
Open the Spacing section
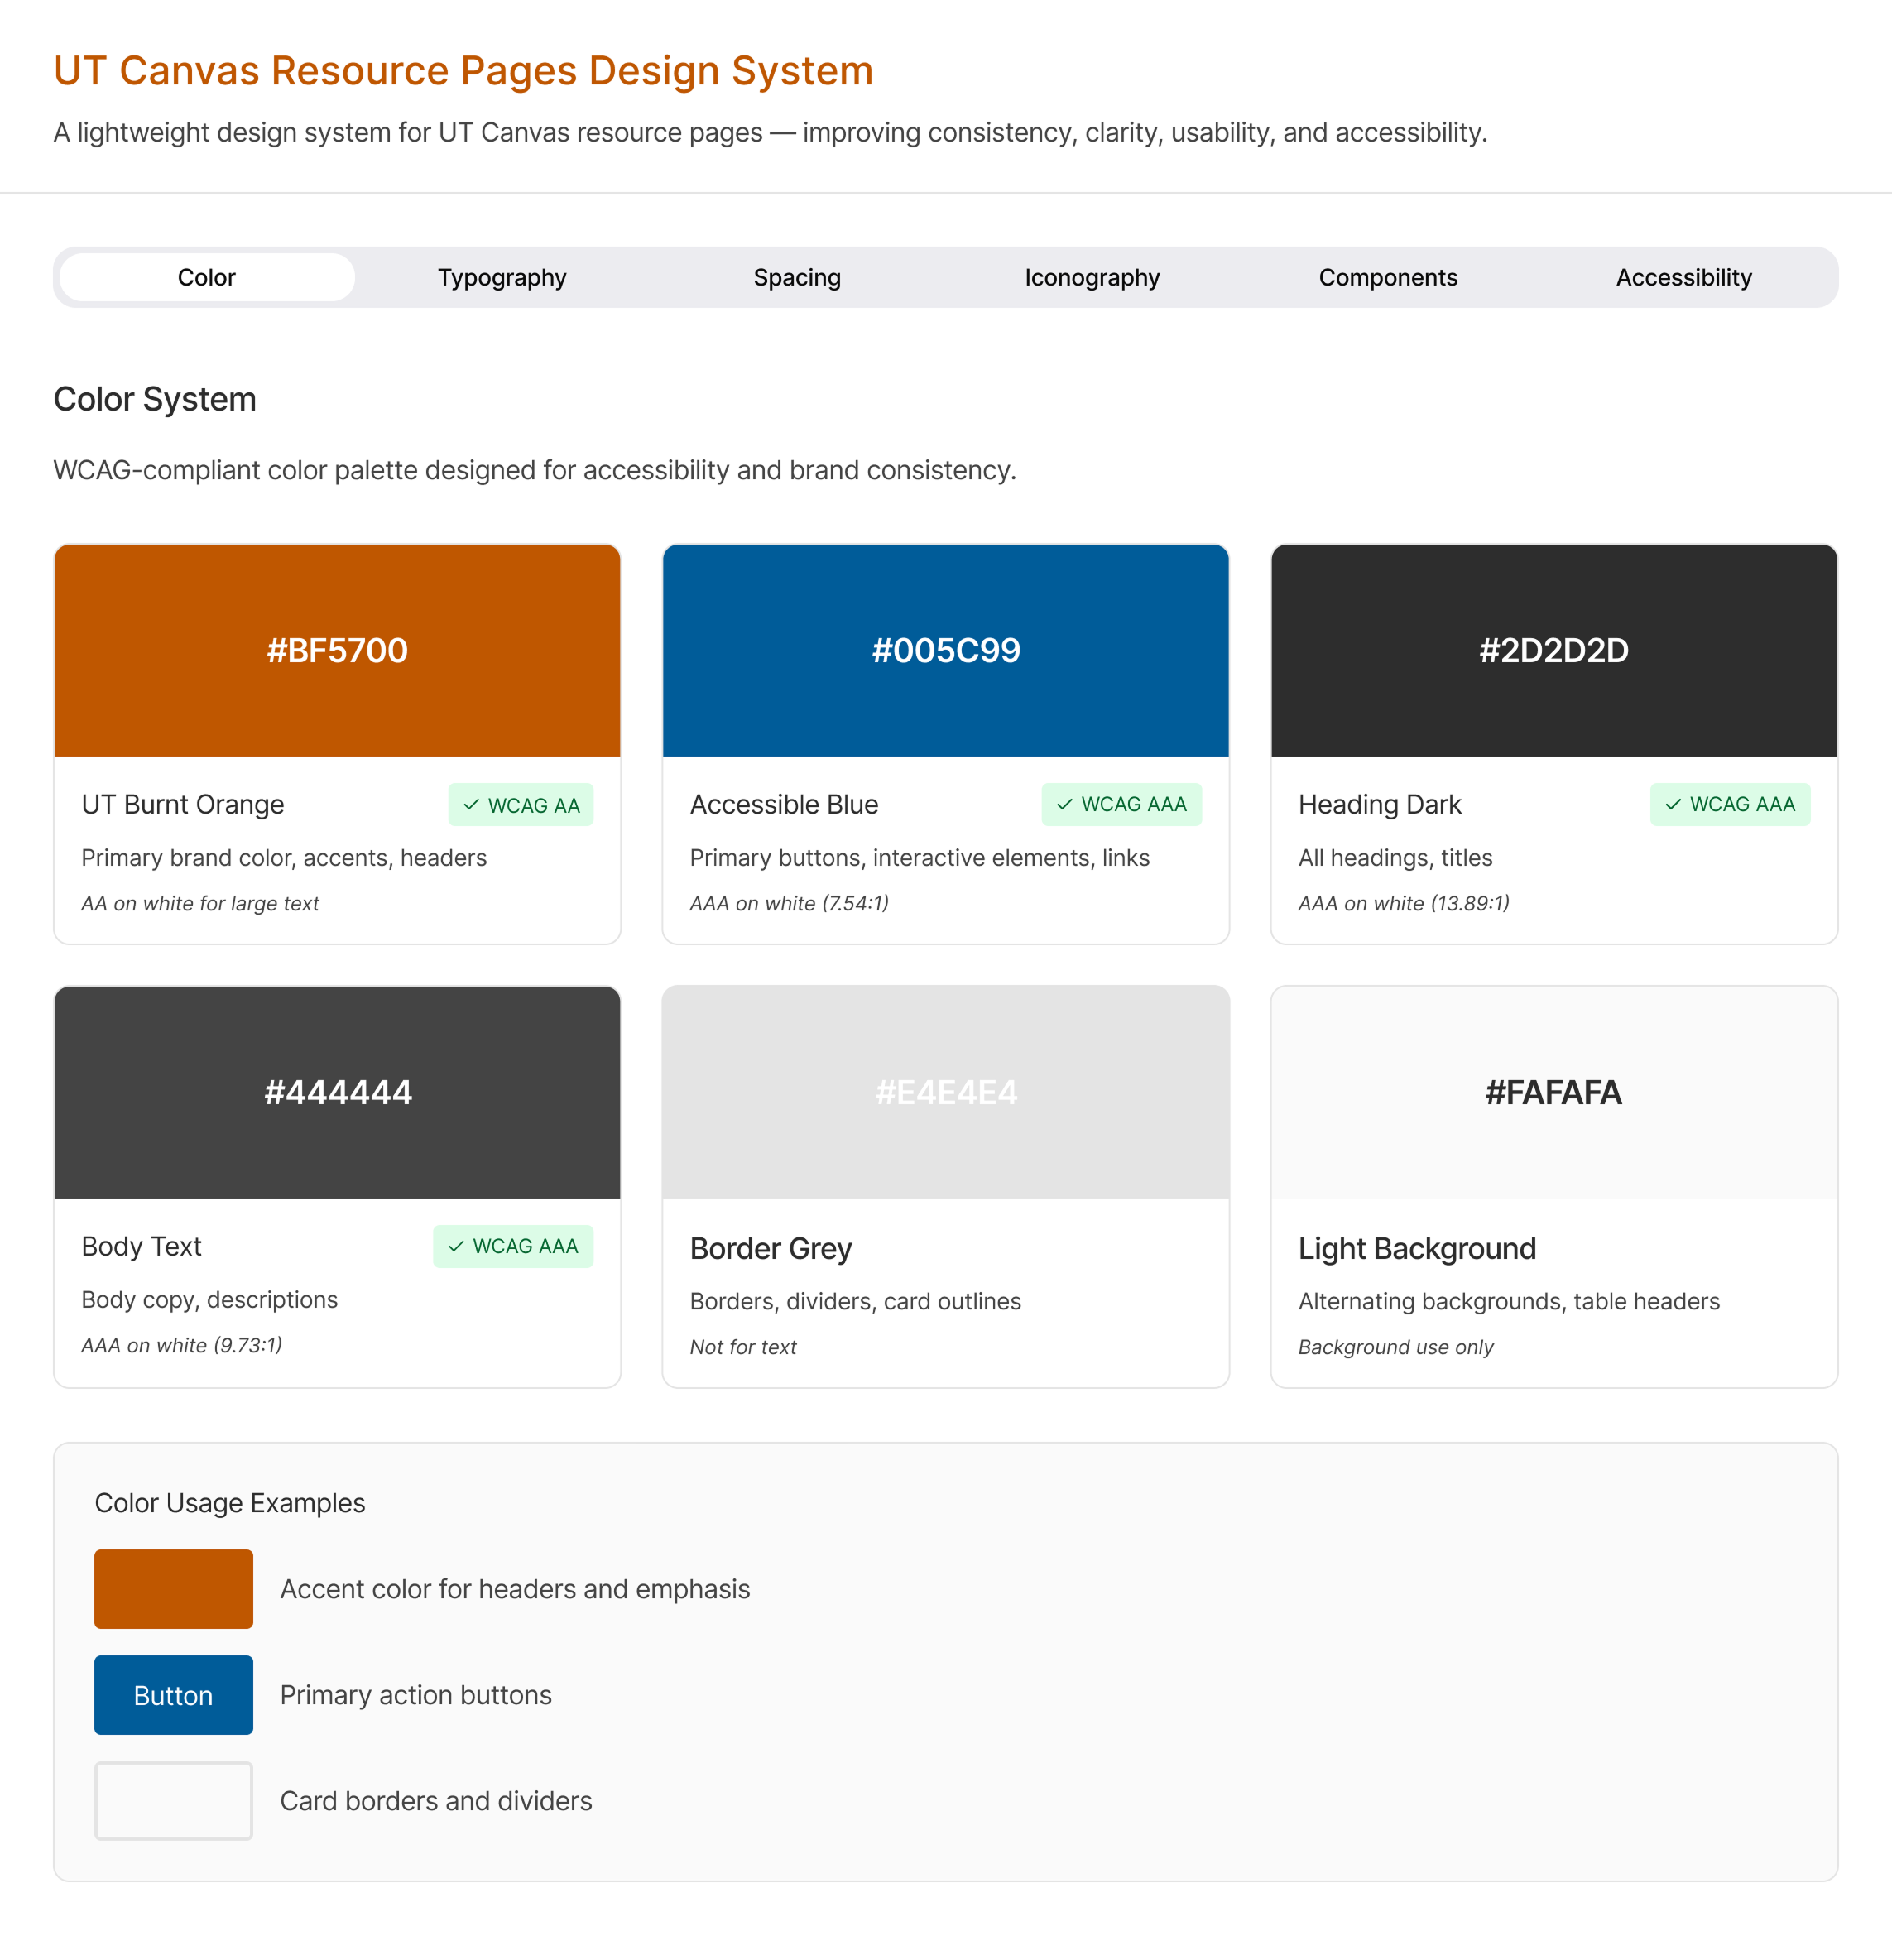pos(797,277)
